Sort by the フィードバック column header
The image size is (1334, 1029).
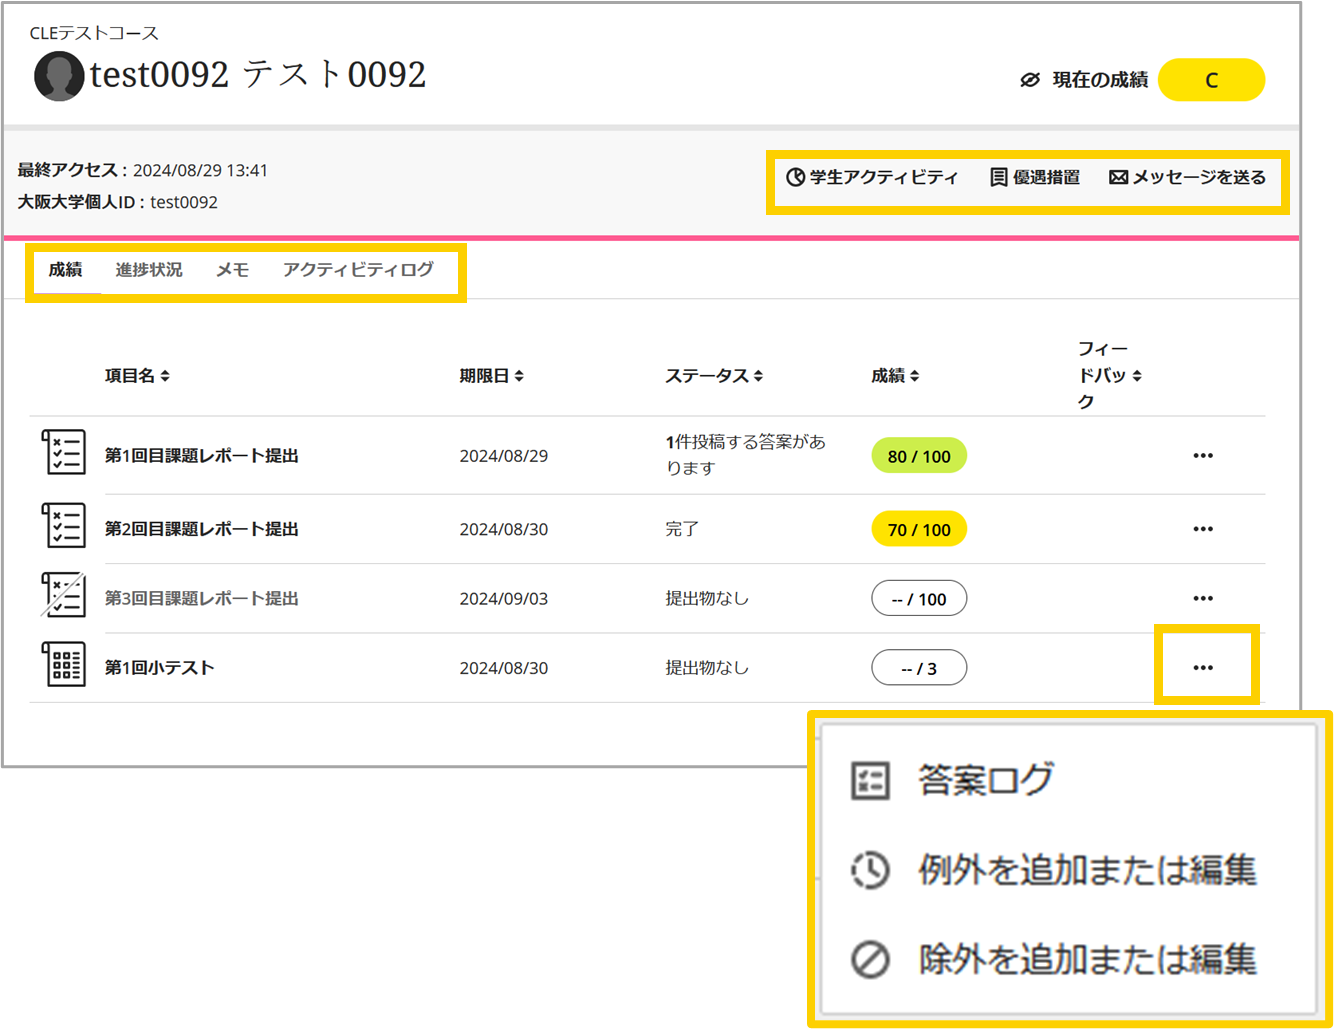[1109, 375]
